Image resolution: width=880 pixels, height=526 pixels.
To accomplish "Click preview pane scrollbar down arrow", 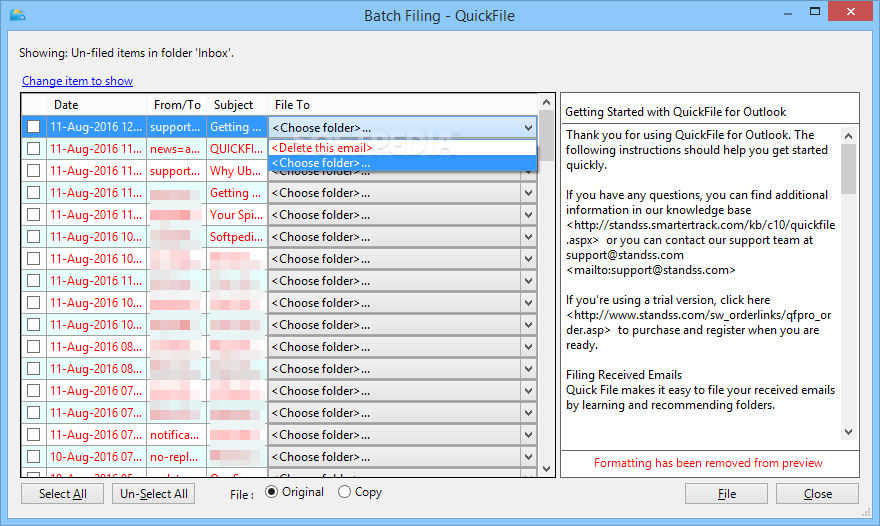I will [849, 432].
